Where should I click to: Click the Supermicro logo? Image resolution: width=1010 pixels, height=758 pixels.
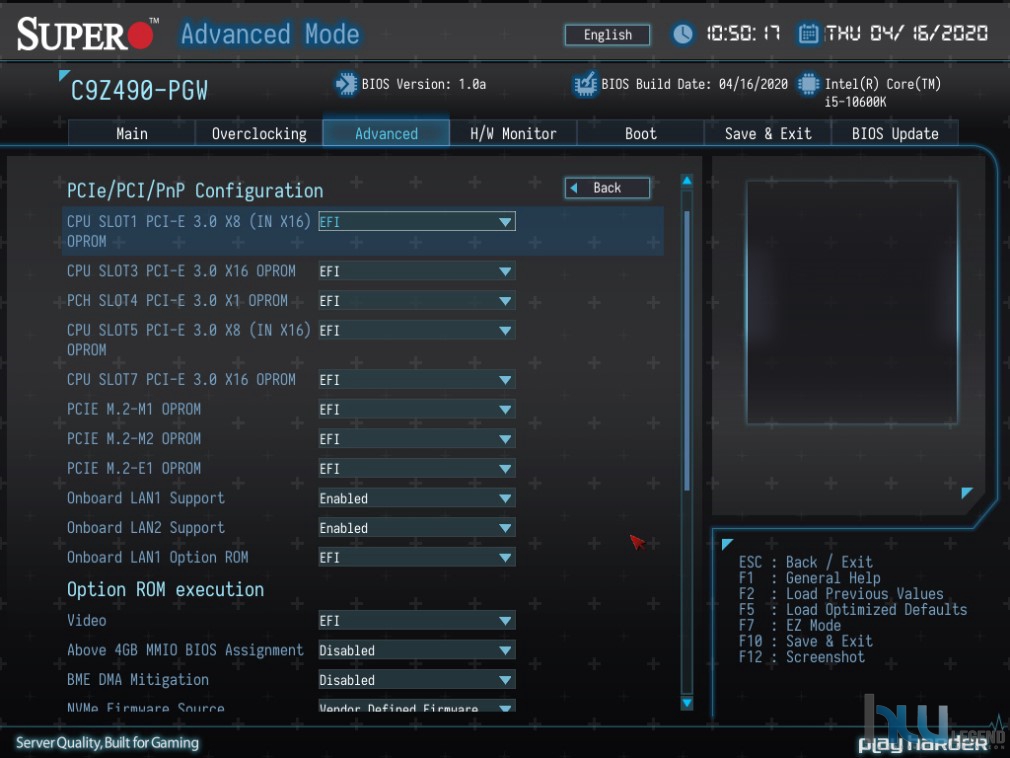click(x=86, y=33)
